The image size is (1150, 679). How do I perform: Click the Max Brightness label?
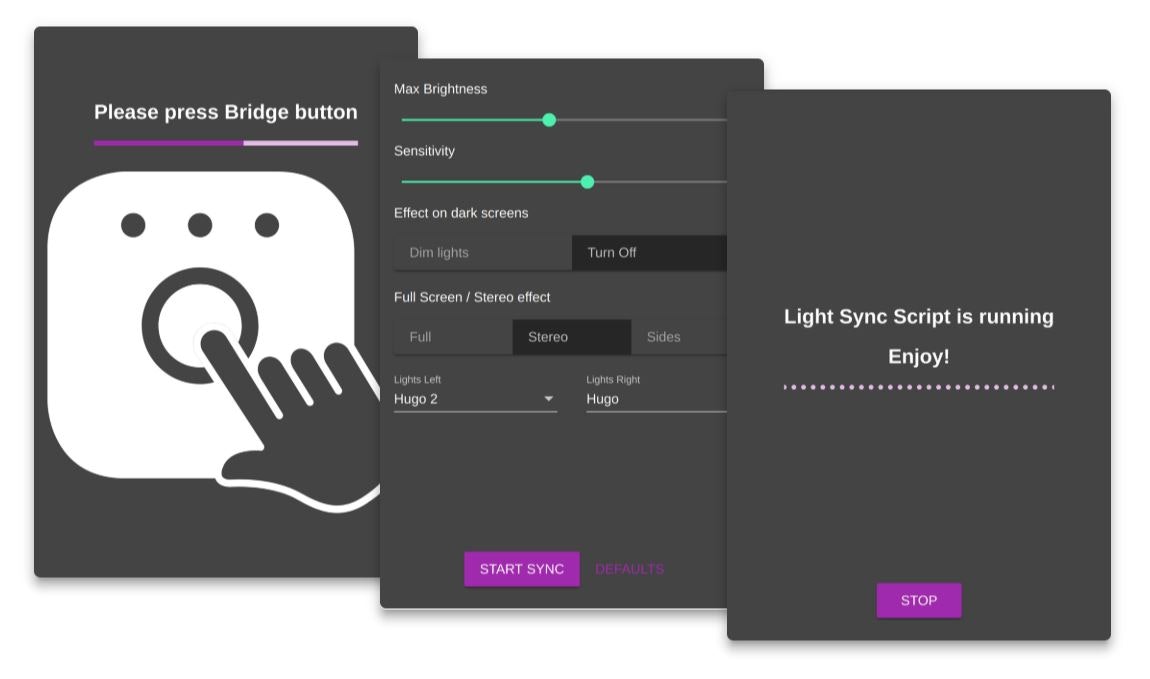click(440, 89)
